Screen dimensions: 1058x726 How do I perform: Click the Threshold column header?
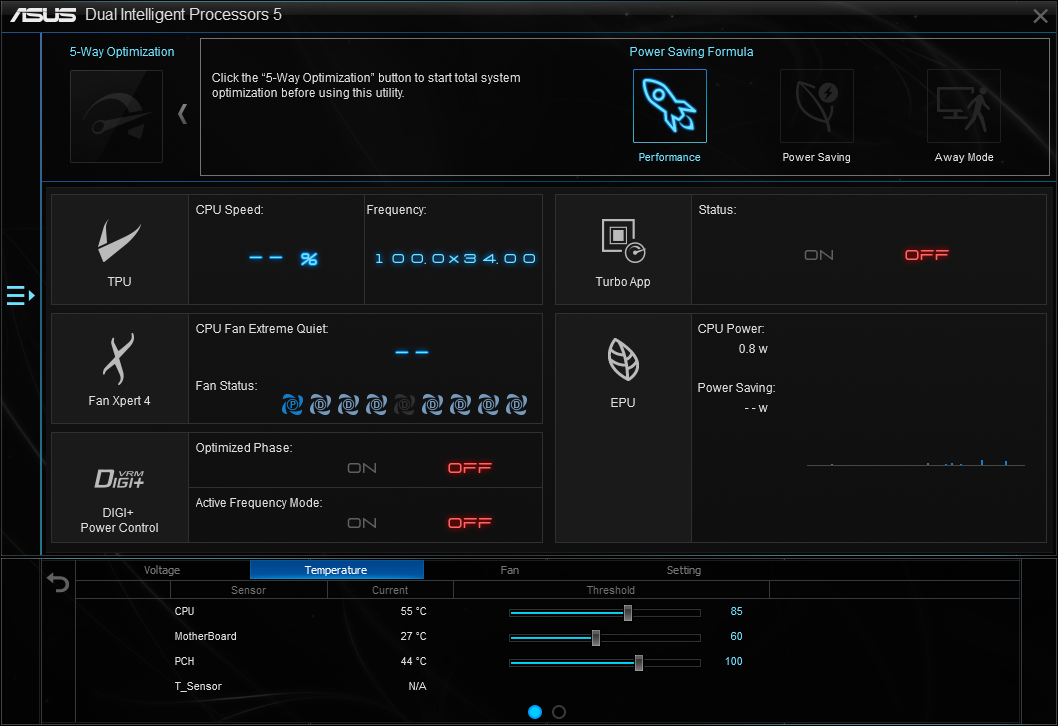point(611,590)
